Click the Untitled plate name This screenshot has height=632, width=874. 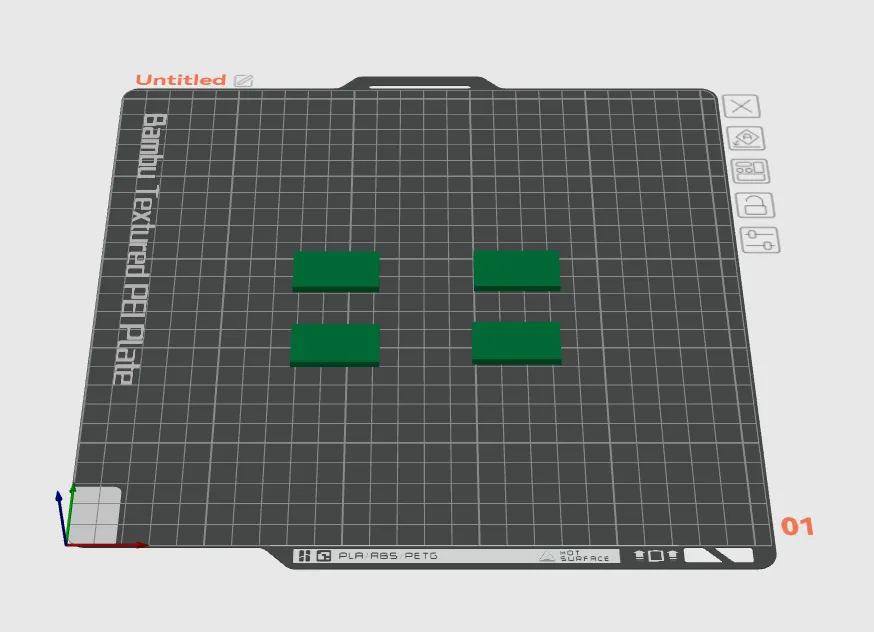point(181,80)
